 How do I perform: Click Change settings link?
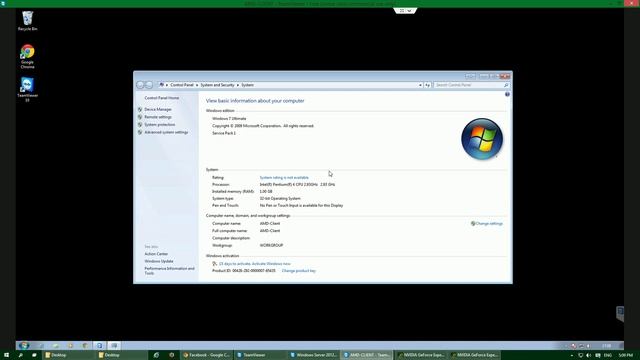pyautogui.click(x=489, y=224)
